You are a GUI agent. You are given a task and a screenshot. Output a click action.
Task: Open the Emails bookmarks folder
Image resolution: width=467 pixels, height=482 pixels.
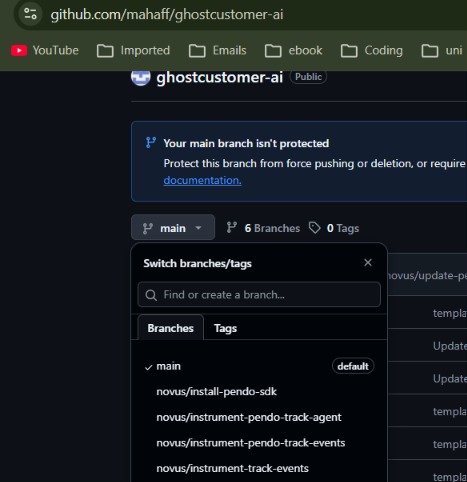[x=217, y=50]
